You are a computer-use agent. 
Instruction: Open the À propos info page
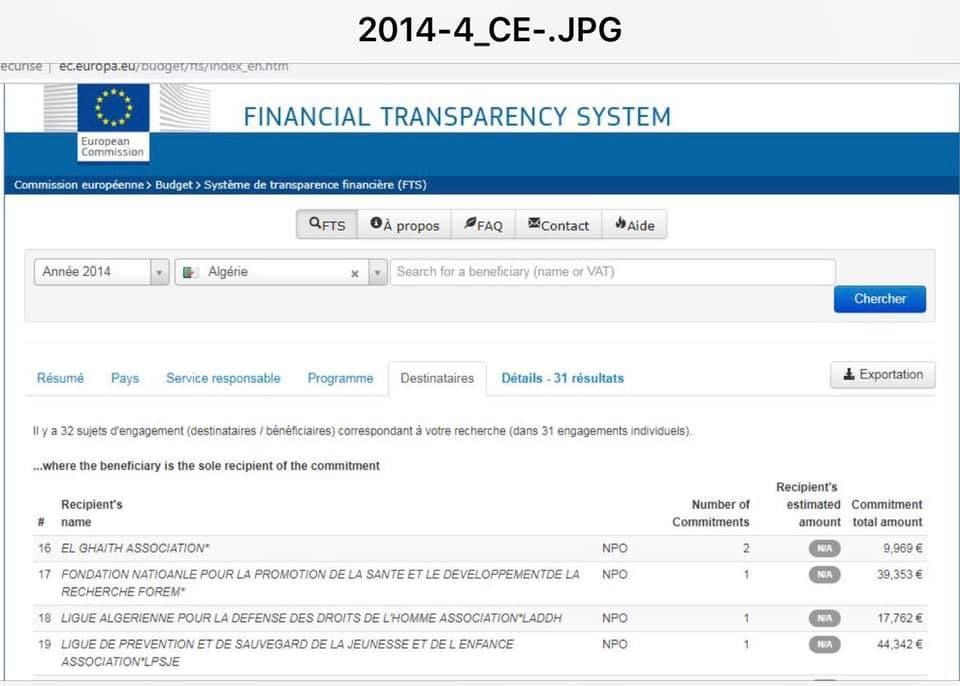[404, 225]
